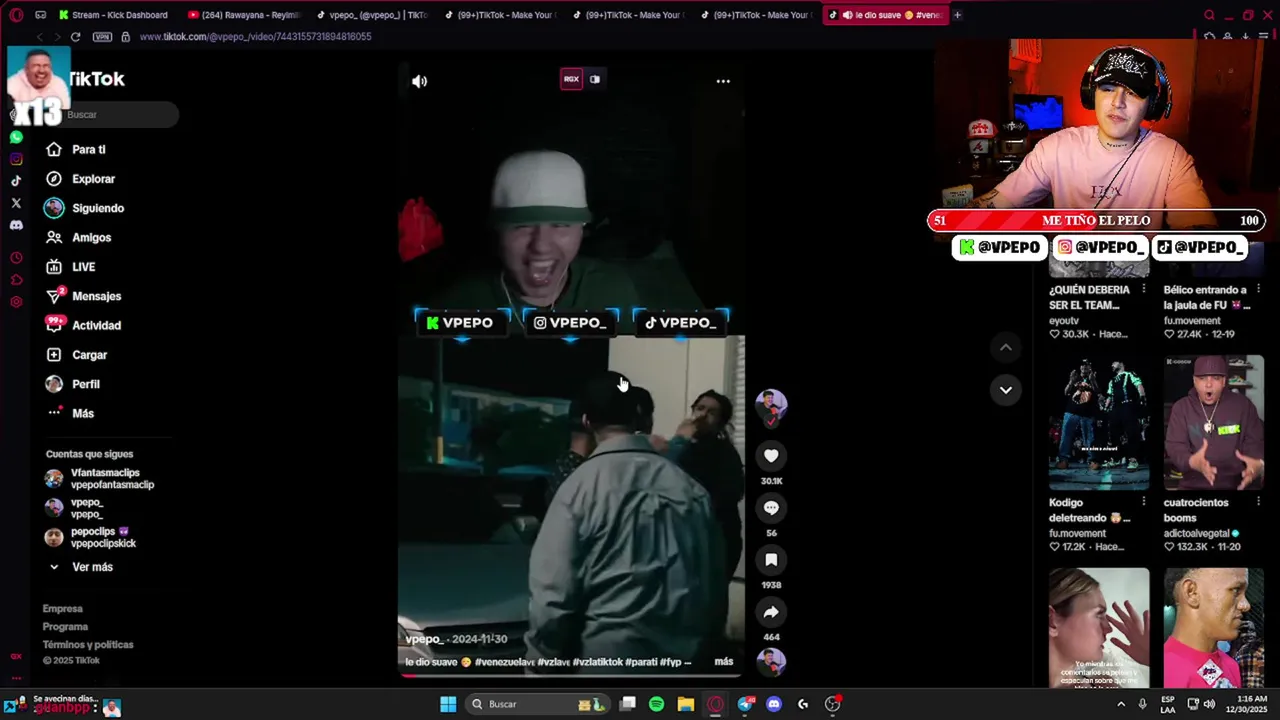Show hidden system tray icons chevron

coord(1121,704)
